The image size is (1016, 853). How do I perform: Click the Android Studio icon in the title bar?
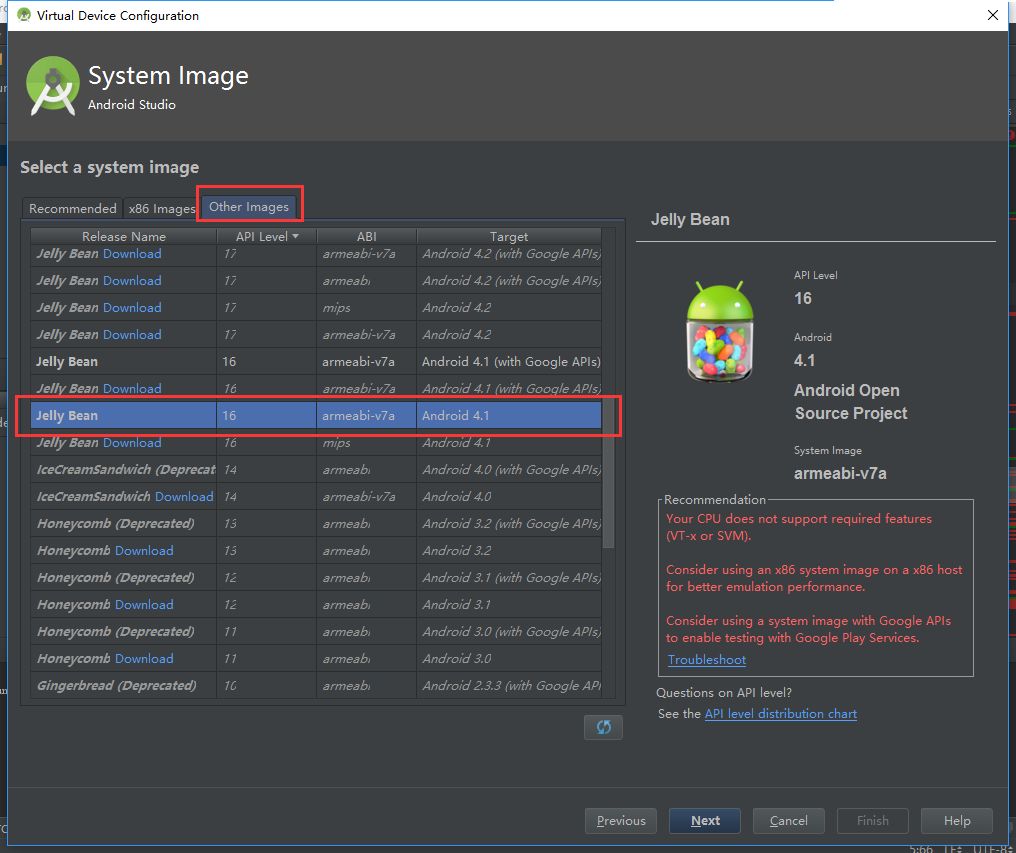pos(24,15)
